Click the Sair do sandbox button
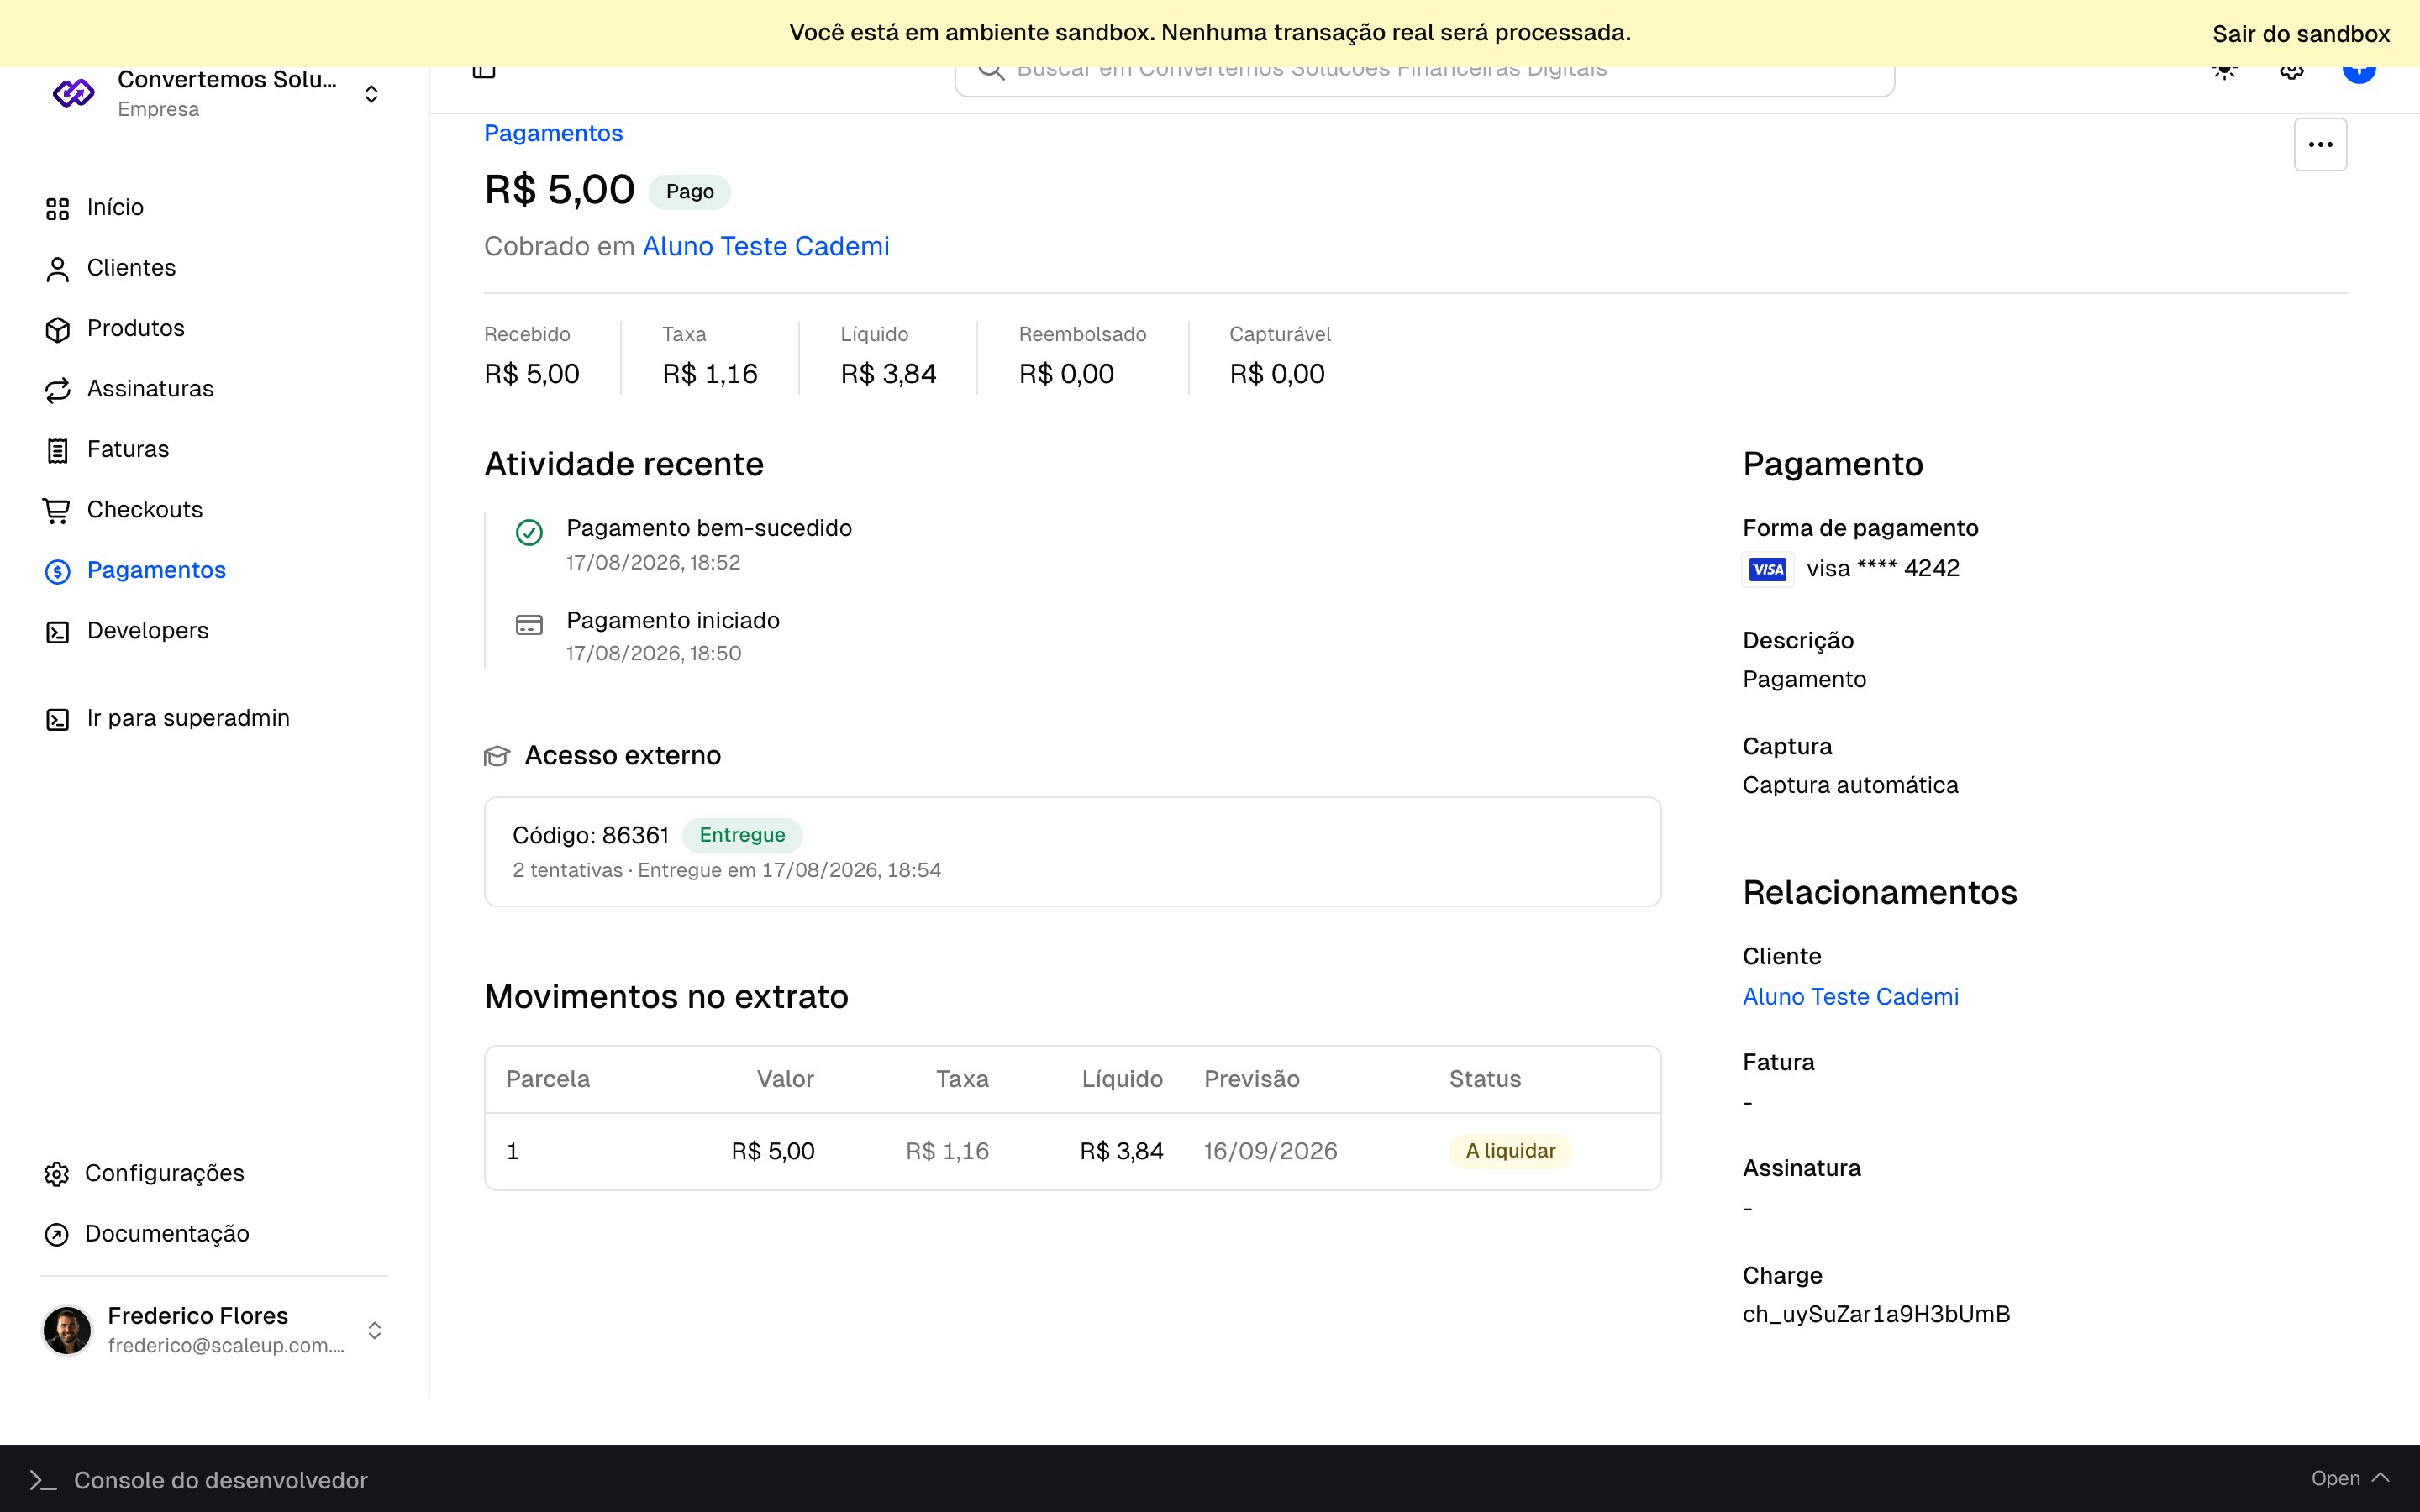This screenshot has width=2420, height=1512. [x=2301, y=34]
